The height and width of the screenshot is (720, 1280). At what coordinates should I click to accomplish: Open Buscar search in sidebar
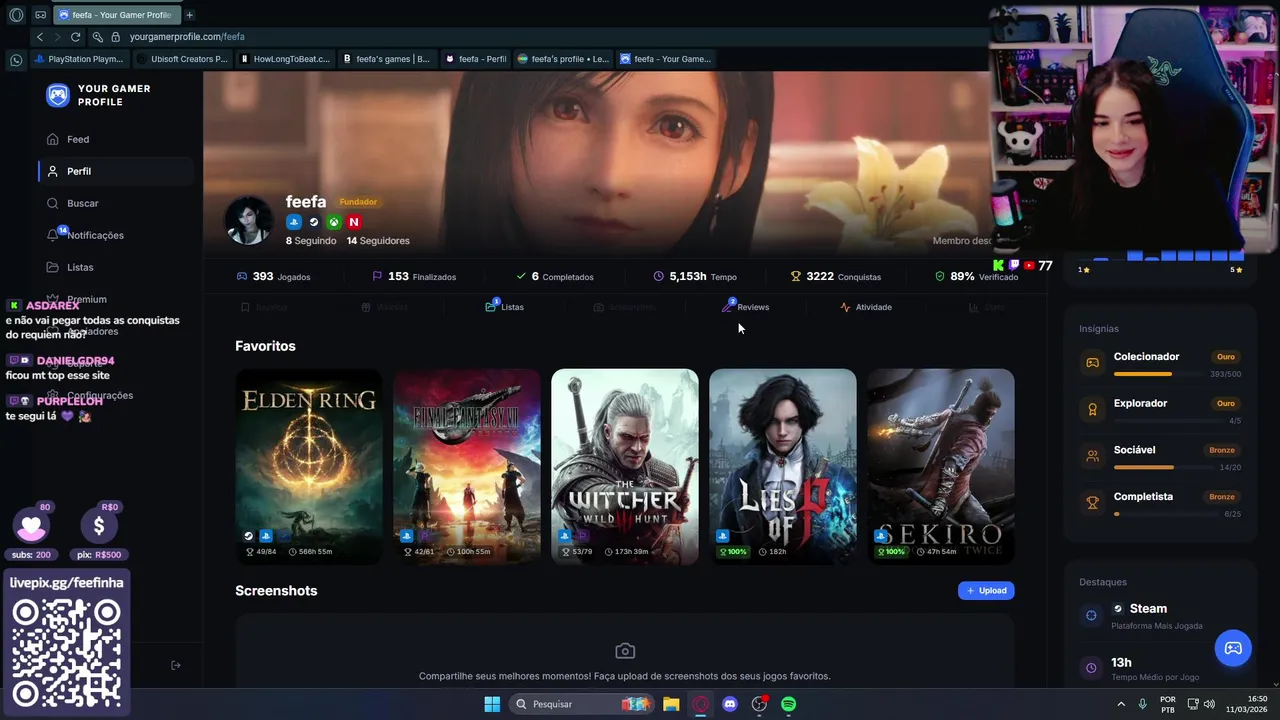tap(72, 203)
